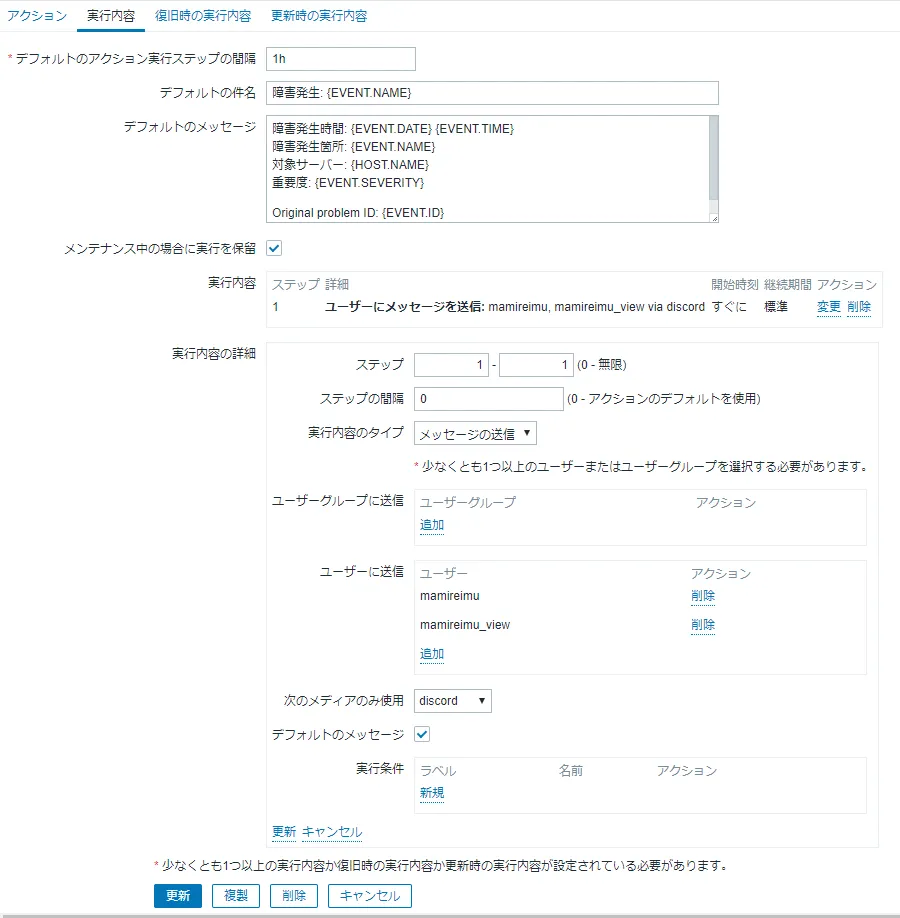Viewport: 900px width, 918px height.
Task: Remove user mamireimu_view with 削除
Action: pos(703,625)
